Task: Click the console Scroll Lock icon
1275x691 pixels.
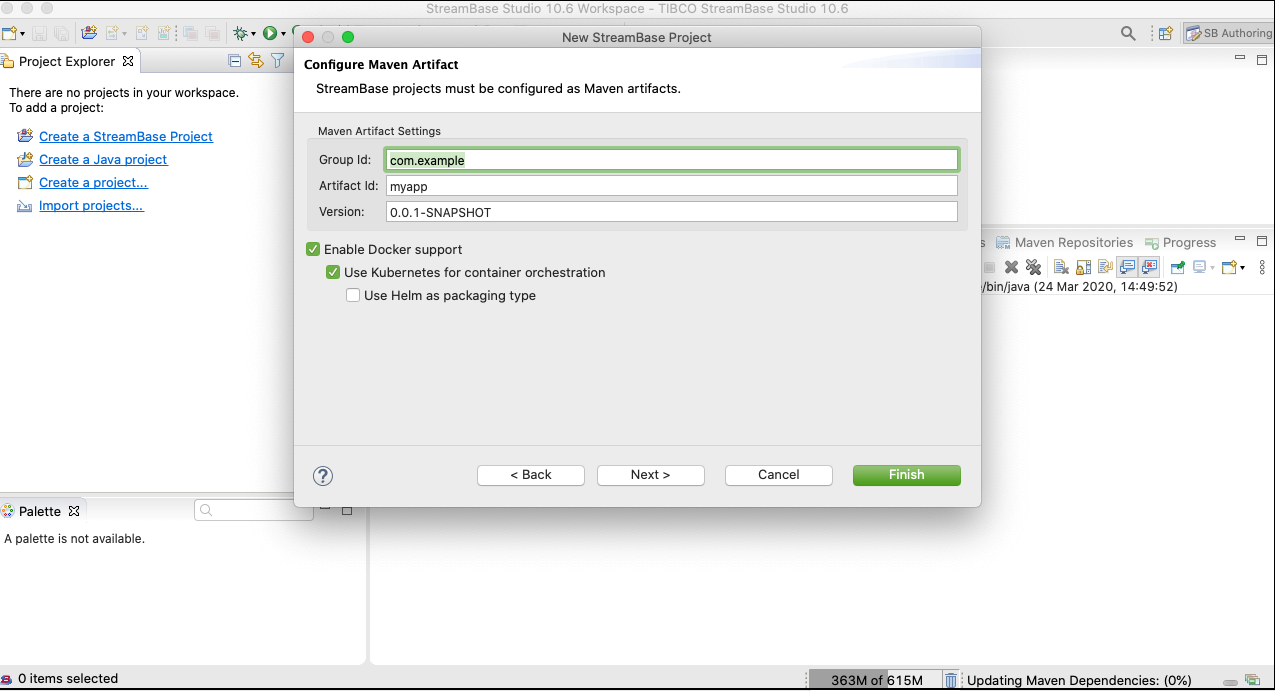Action: pos(1084,267)
